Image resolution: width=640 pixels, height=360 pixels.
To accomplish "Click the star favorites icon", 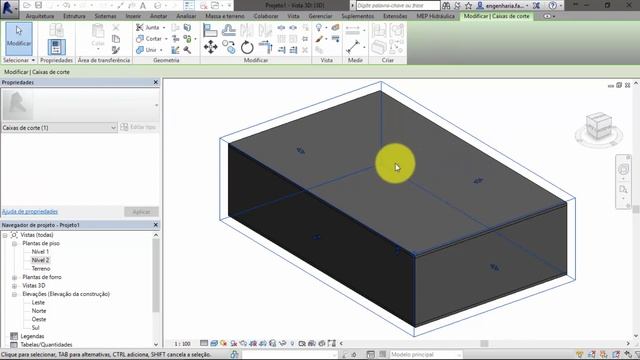I will point(469,5).
